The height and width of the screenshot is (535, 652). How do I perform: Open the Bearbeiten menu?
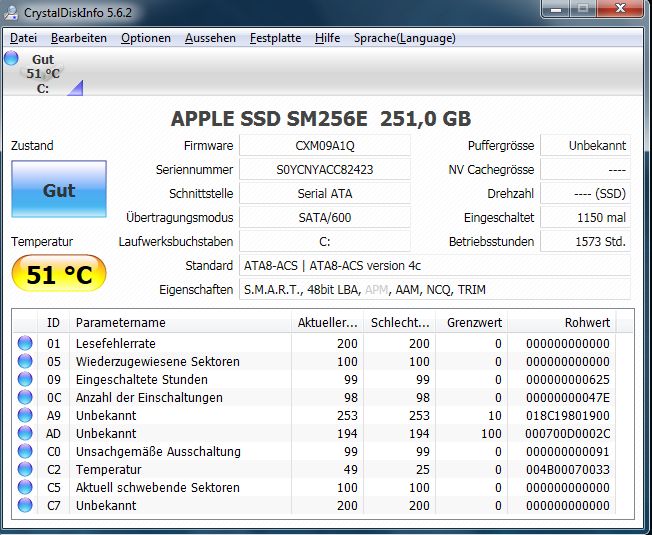tap(79, 38)
